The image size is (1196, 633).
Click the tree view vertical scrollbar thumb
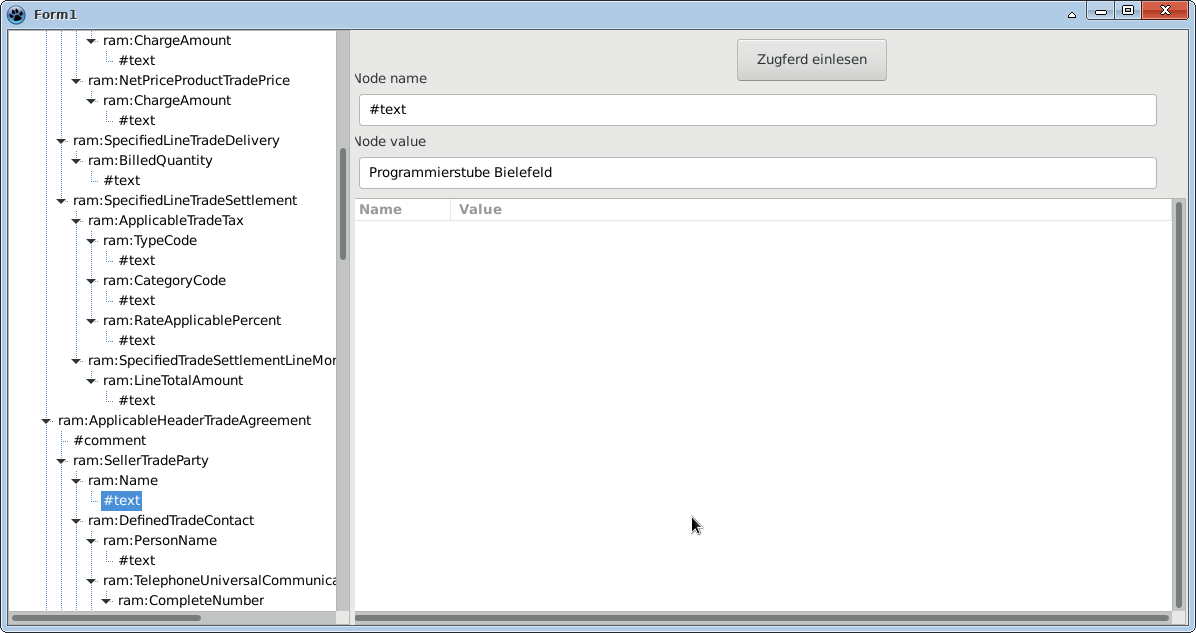343,204
